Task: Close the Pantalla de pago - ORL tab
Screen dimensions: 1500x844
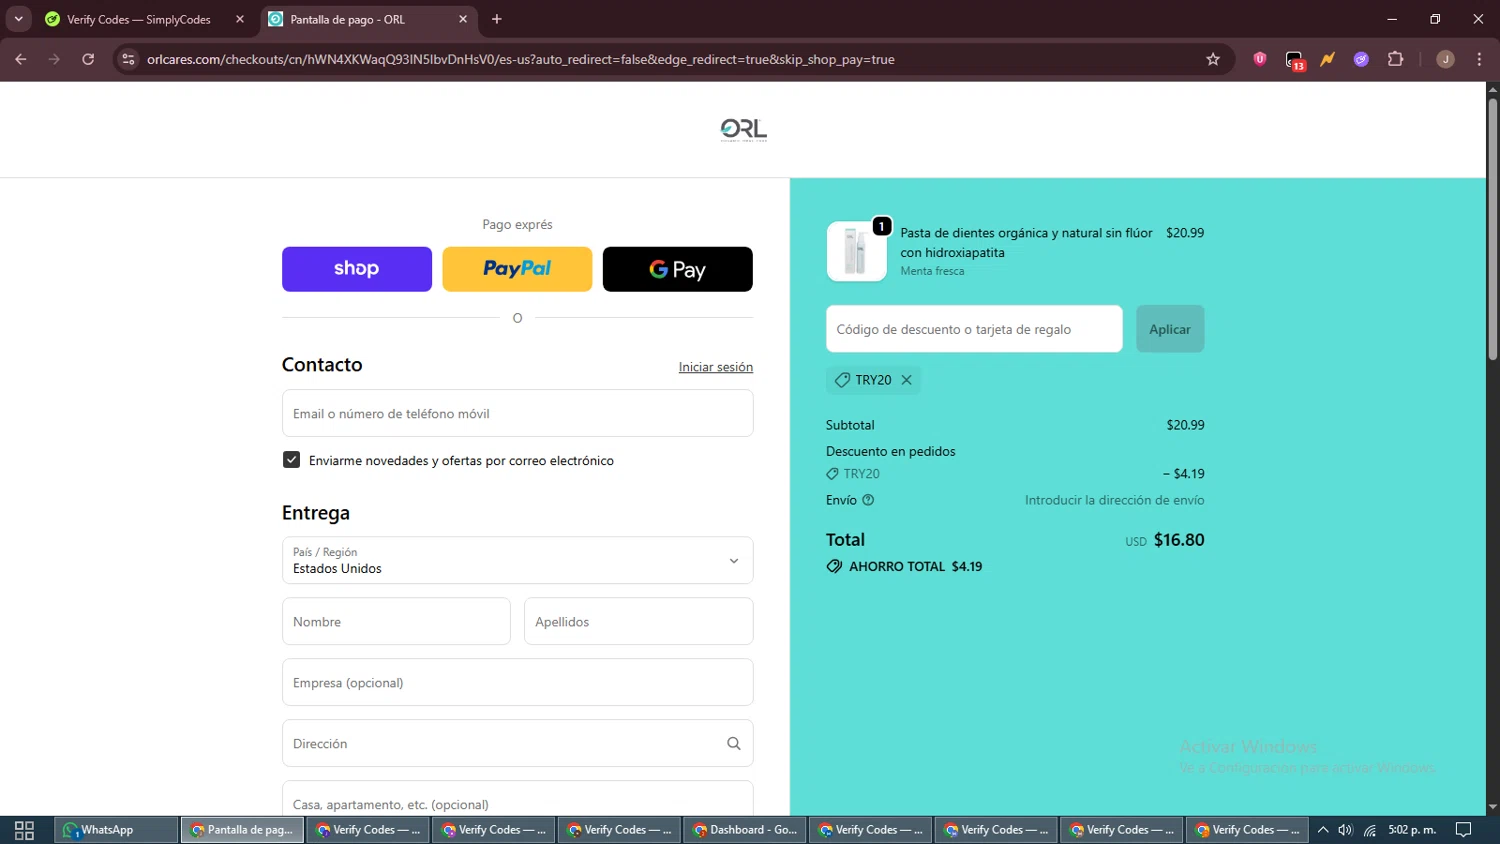Action: (x=463, y=19)
